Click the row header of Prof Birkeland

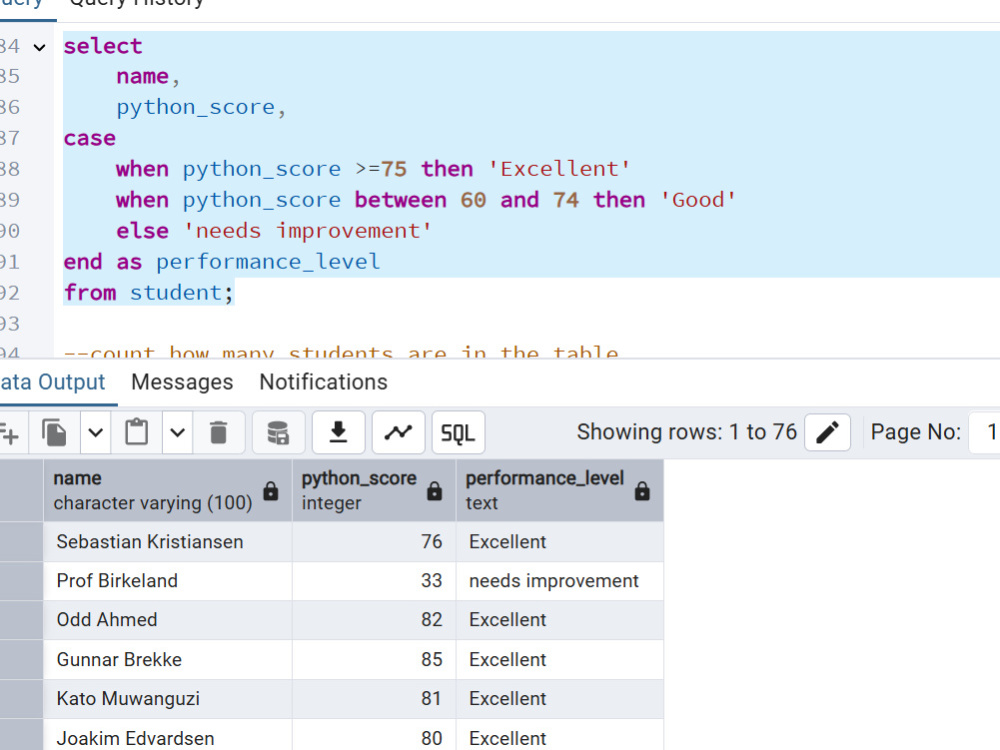pyautogui.click(x=21, y=581)
